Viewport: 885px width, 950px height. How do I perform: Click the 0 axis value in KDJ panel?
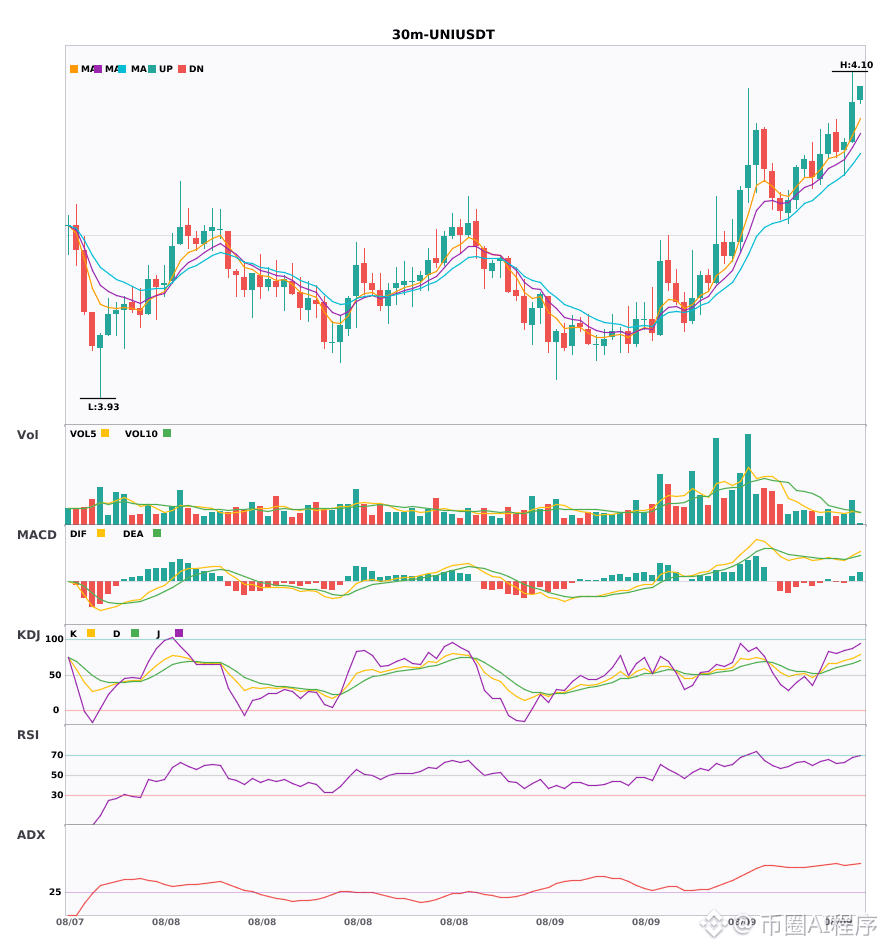click(56, 710)
